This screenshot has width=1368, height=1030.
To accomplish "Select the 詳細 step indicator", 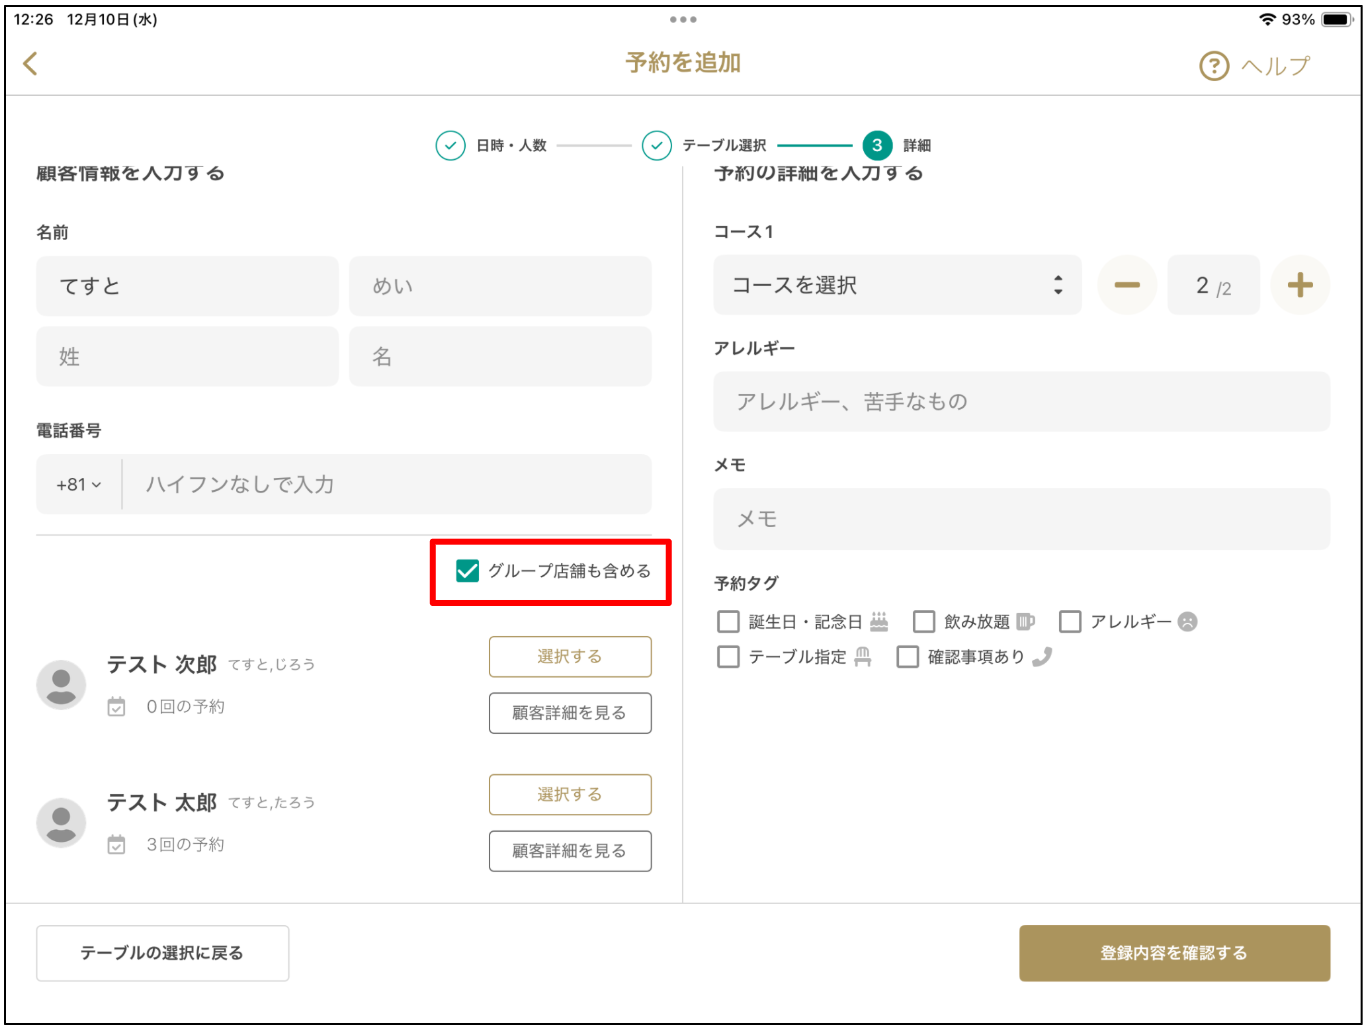I will click(877, 145).
